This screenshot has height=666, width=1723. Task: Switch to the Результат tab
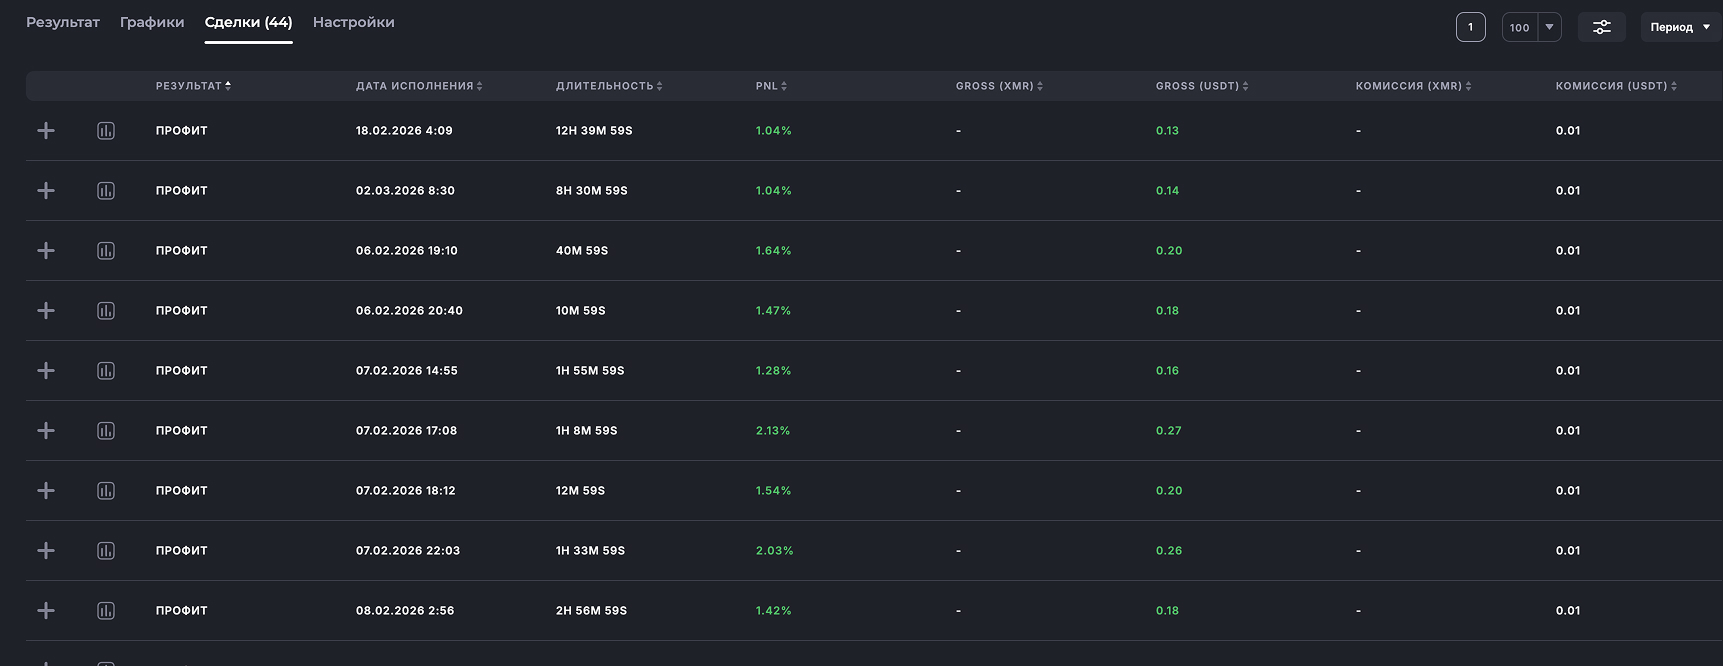coord(63,22)
